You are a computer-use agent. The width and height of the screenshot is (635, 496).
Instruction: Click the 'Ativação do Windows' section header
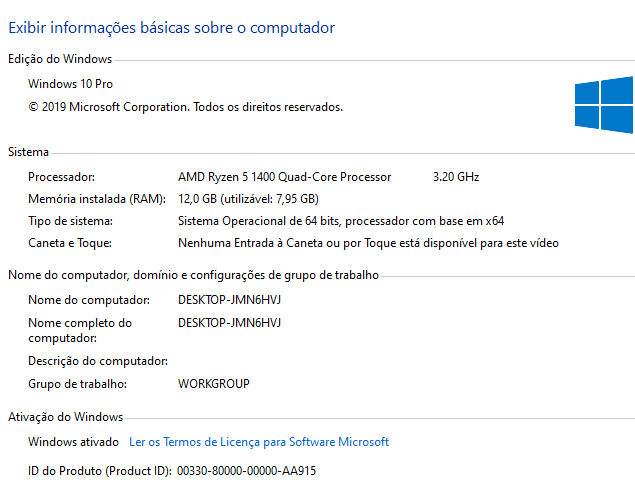66,417
